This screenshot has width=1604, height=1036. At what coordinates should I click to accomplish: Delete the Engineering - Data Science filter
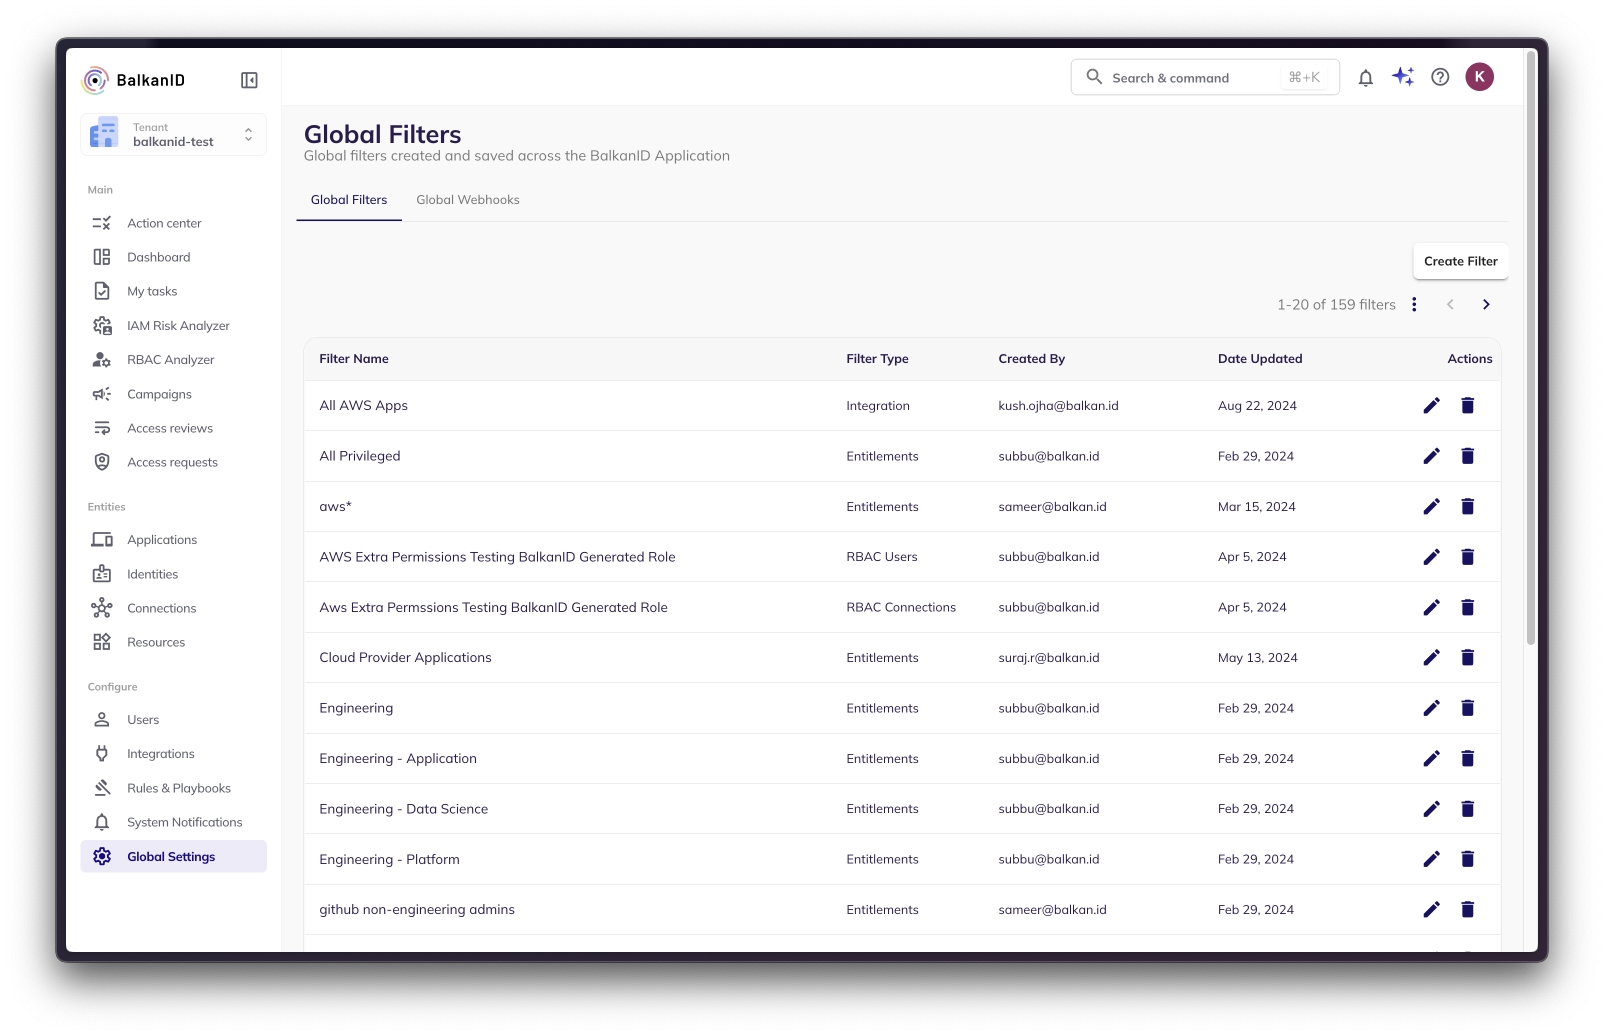(x=1468, y=808)
